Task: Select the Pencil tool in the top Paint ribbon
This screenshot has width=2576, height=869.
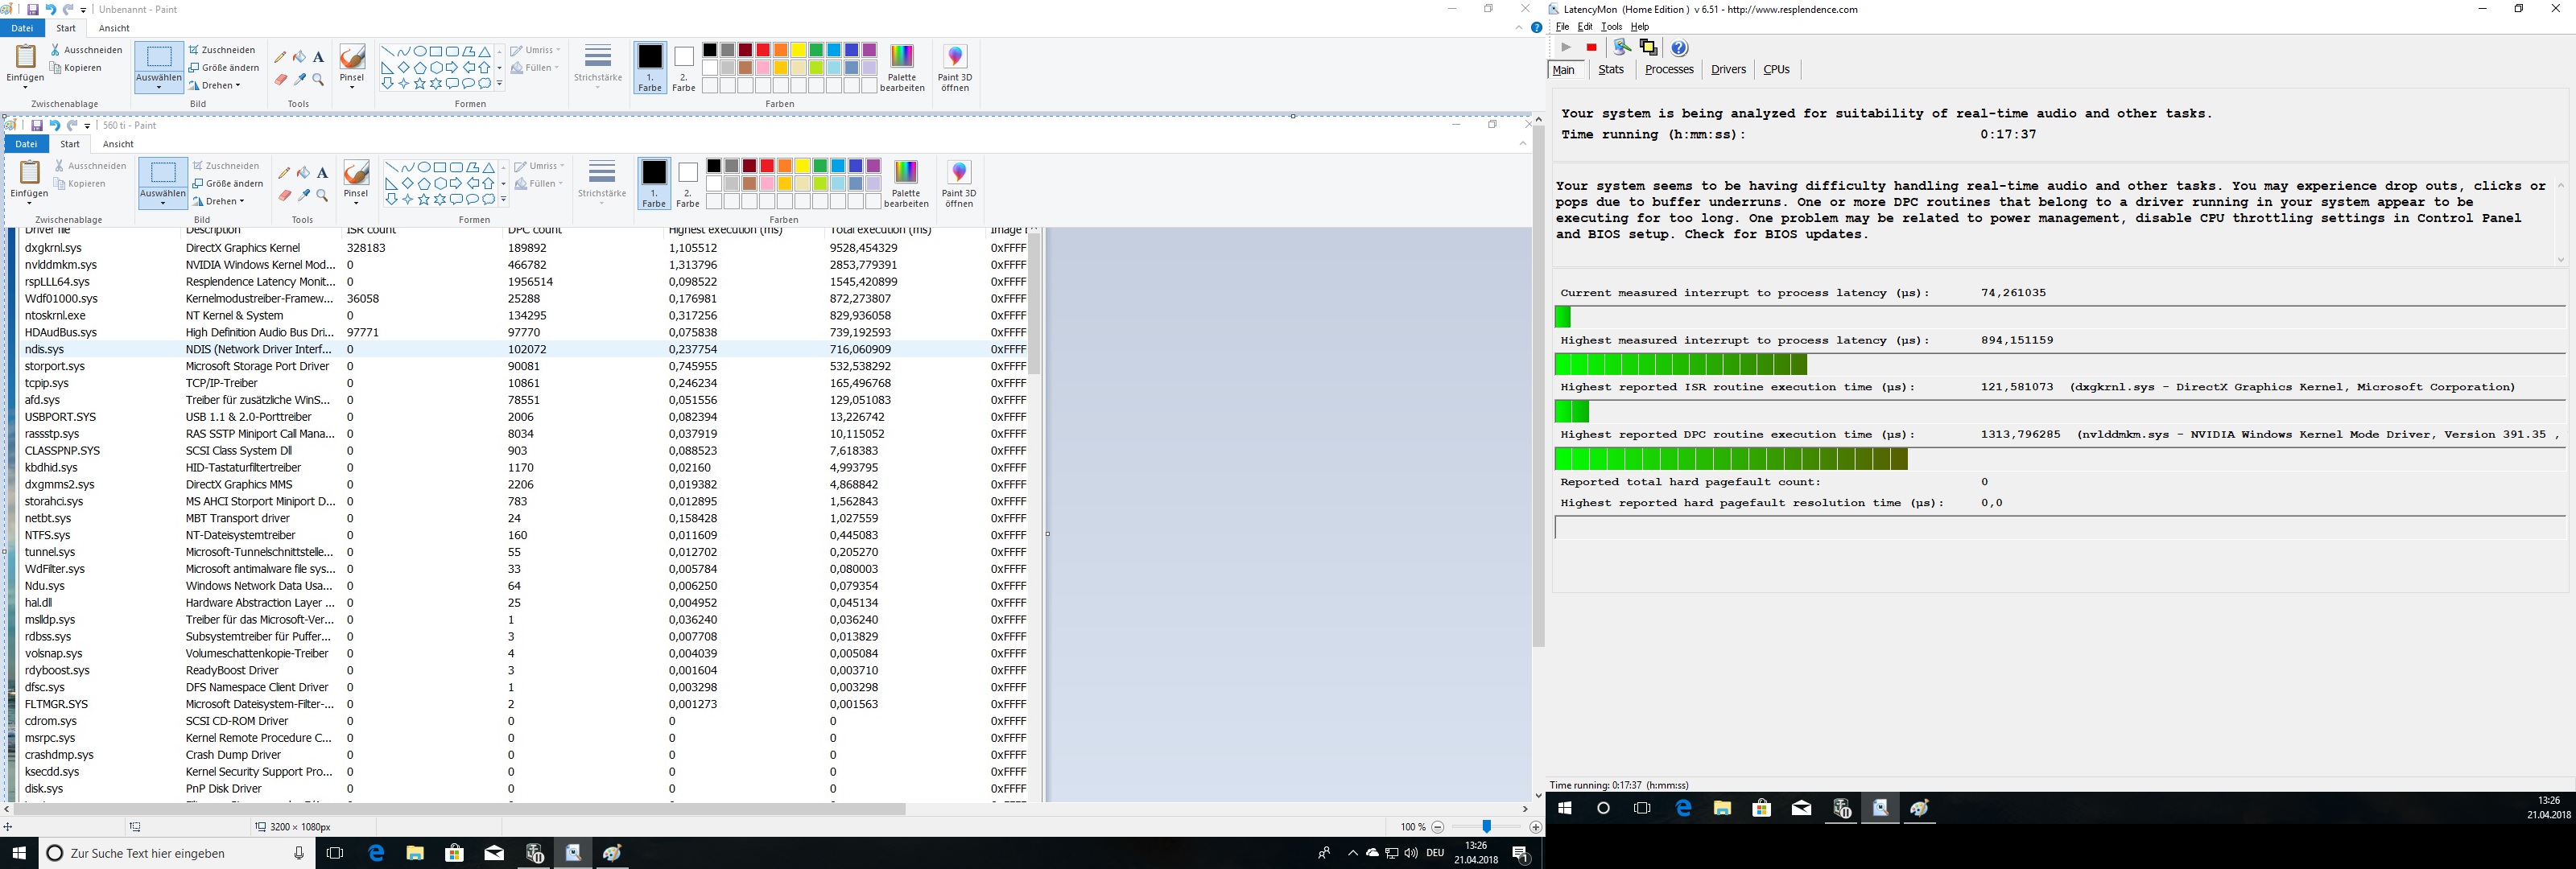Action: [281, 57]
